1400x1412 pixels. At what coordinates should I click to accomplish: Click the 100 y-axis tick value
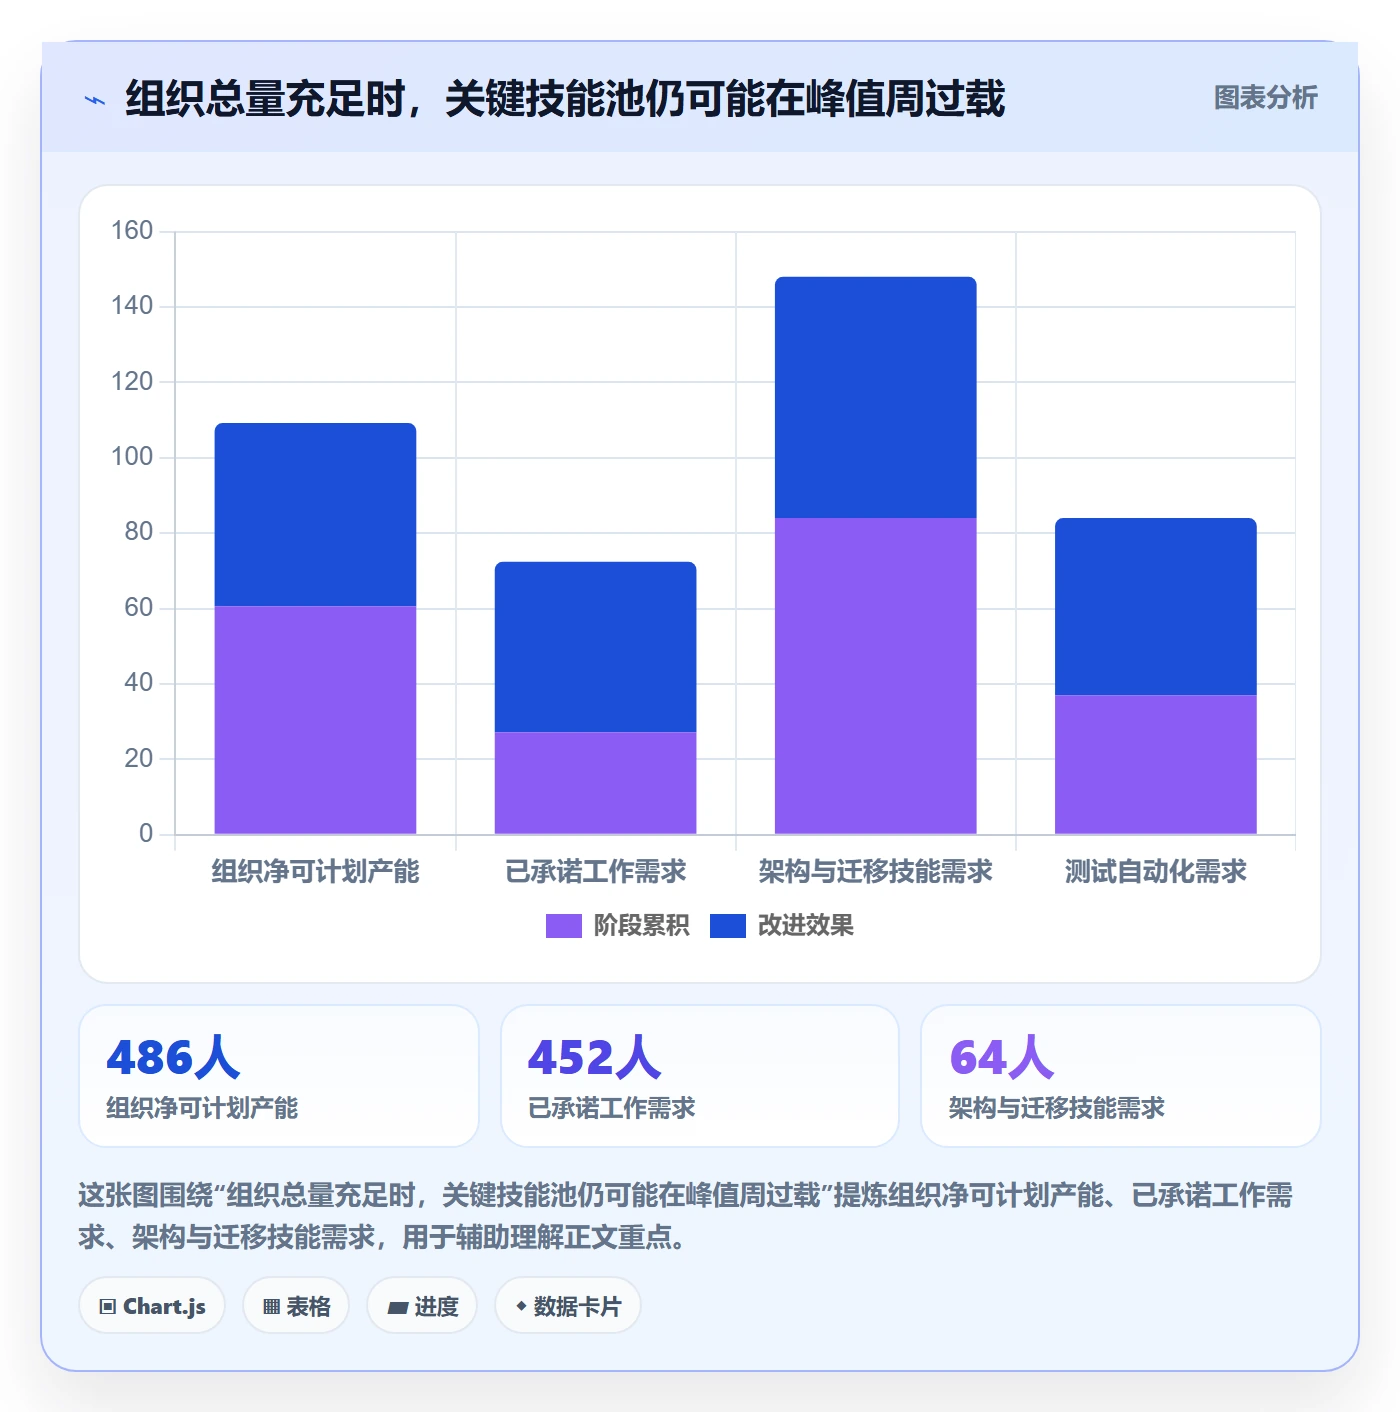click(x=132, y=457)
